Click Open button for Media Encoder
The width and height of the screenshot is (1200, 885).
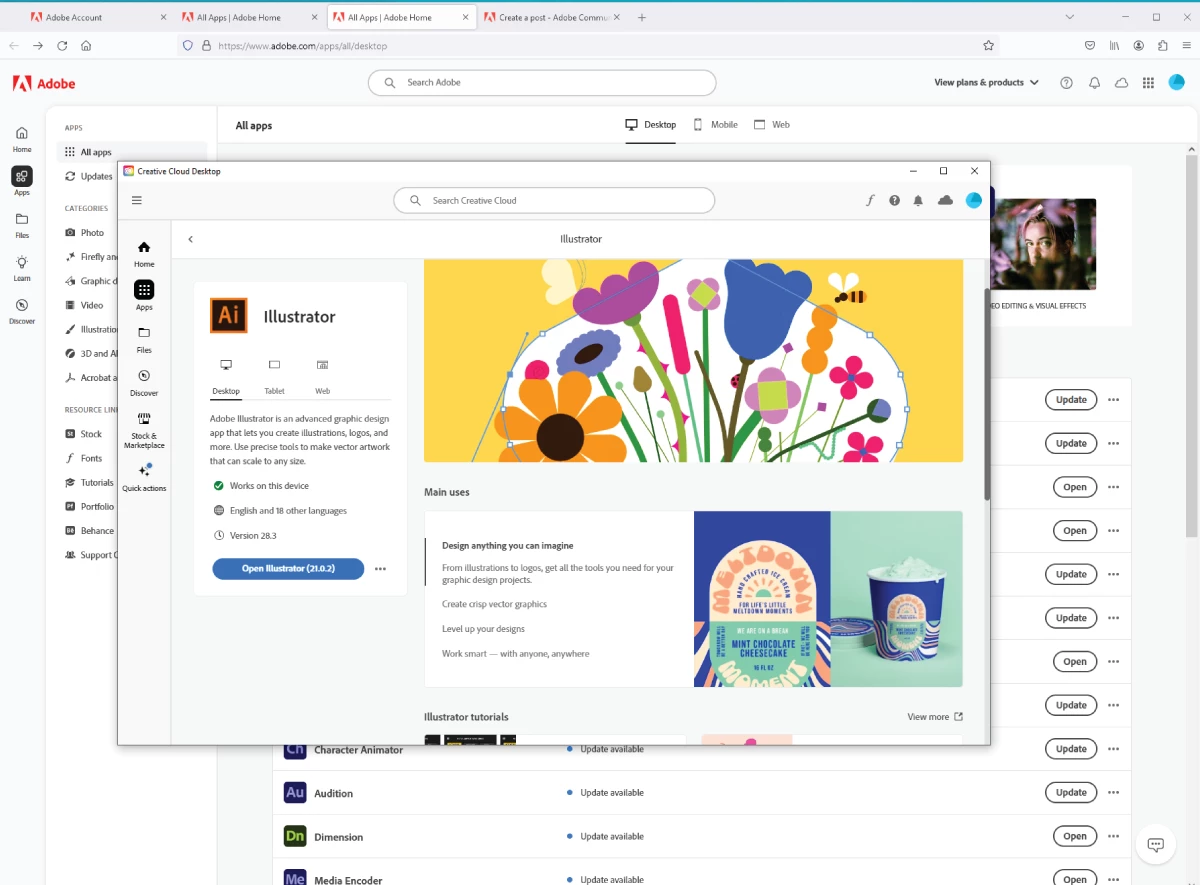coord(1075,879)
